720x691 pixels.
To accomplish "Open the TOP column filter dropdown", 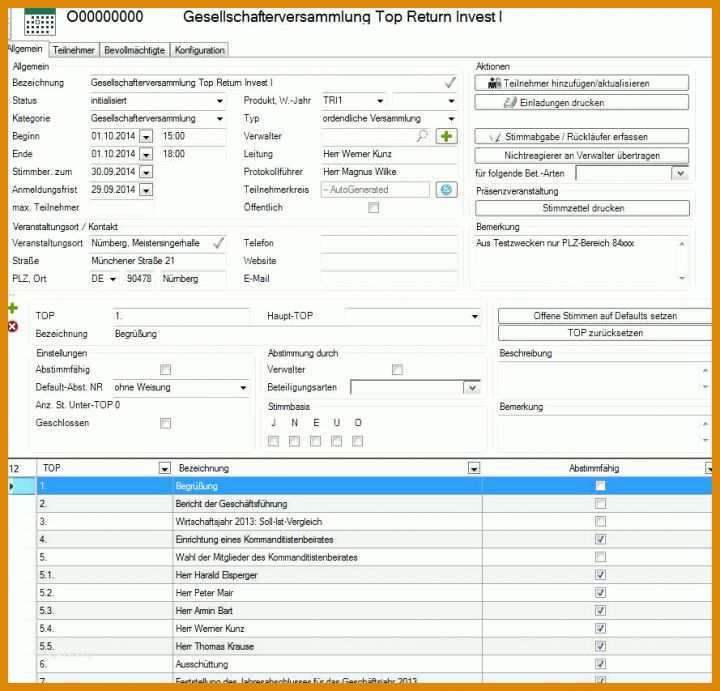I will (x=164, y=468).
